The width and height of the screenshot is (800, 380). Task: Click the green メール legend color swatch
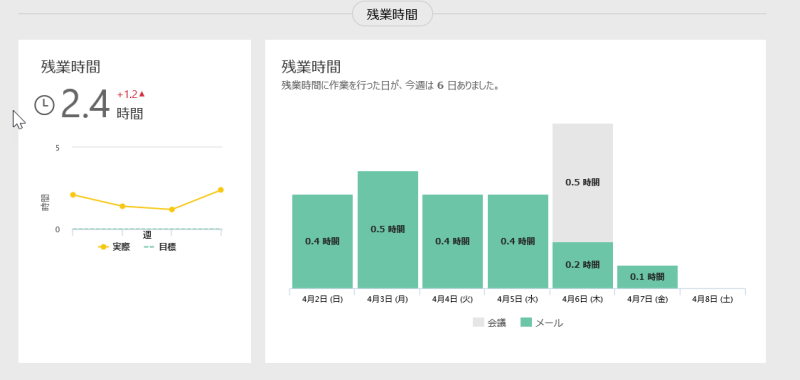[526, 322]
